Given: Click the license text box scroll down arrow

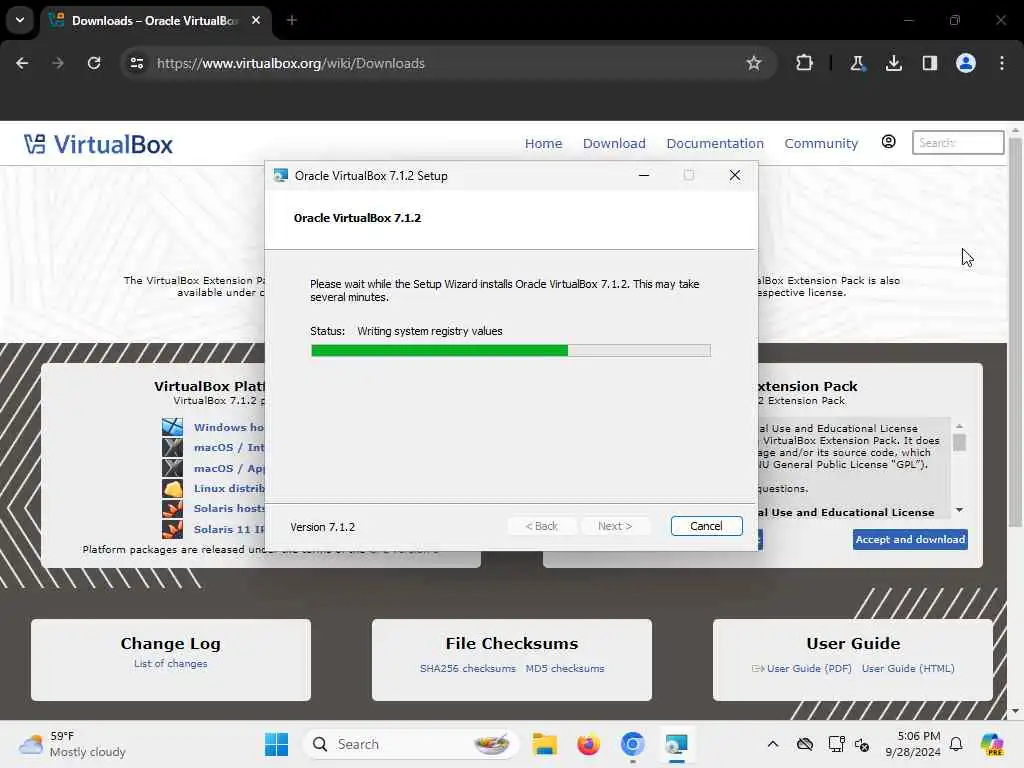Looking at the screenshot, I should pyautogui.click(x=959, y=510).
